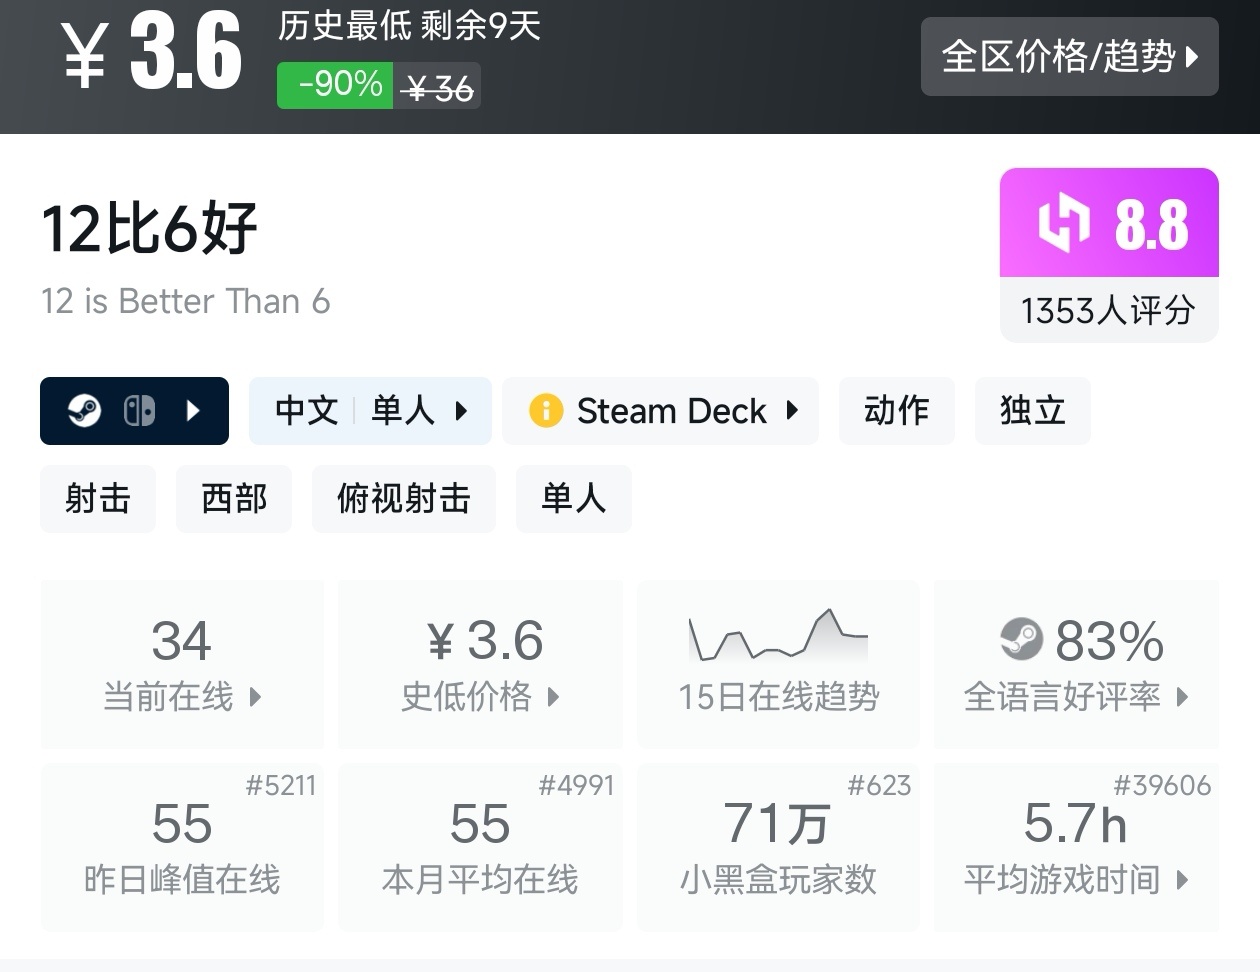The image size is (1260, 972).
Task: Expand the 中文 单人 language details
Action: coord(370,411)
